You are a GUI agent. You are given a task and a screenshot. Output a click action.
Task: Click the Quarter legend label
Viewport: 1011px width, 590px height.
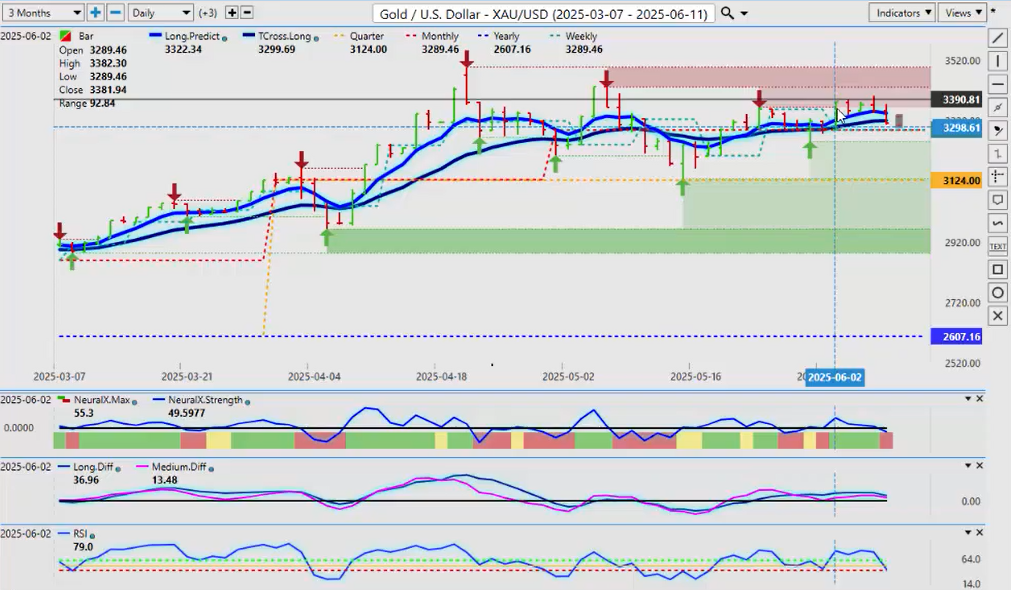pos(367,36)
